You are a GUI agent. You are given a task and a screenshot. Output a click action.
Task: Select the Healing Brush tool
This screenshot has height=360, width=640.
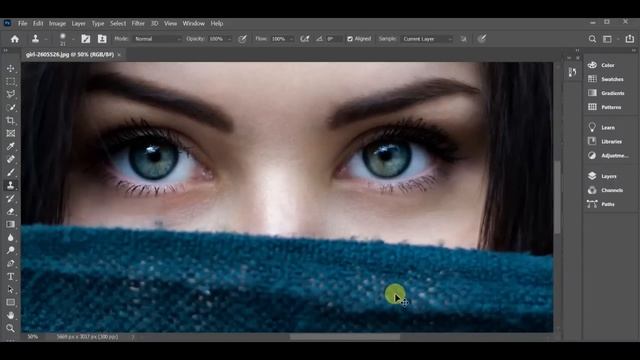point(11,160)
